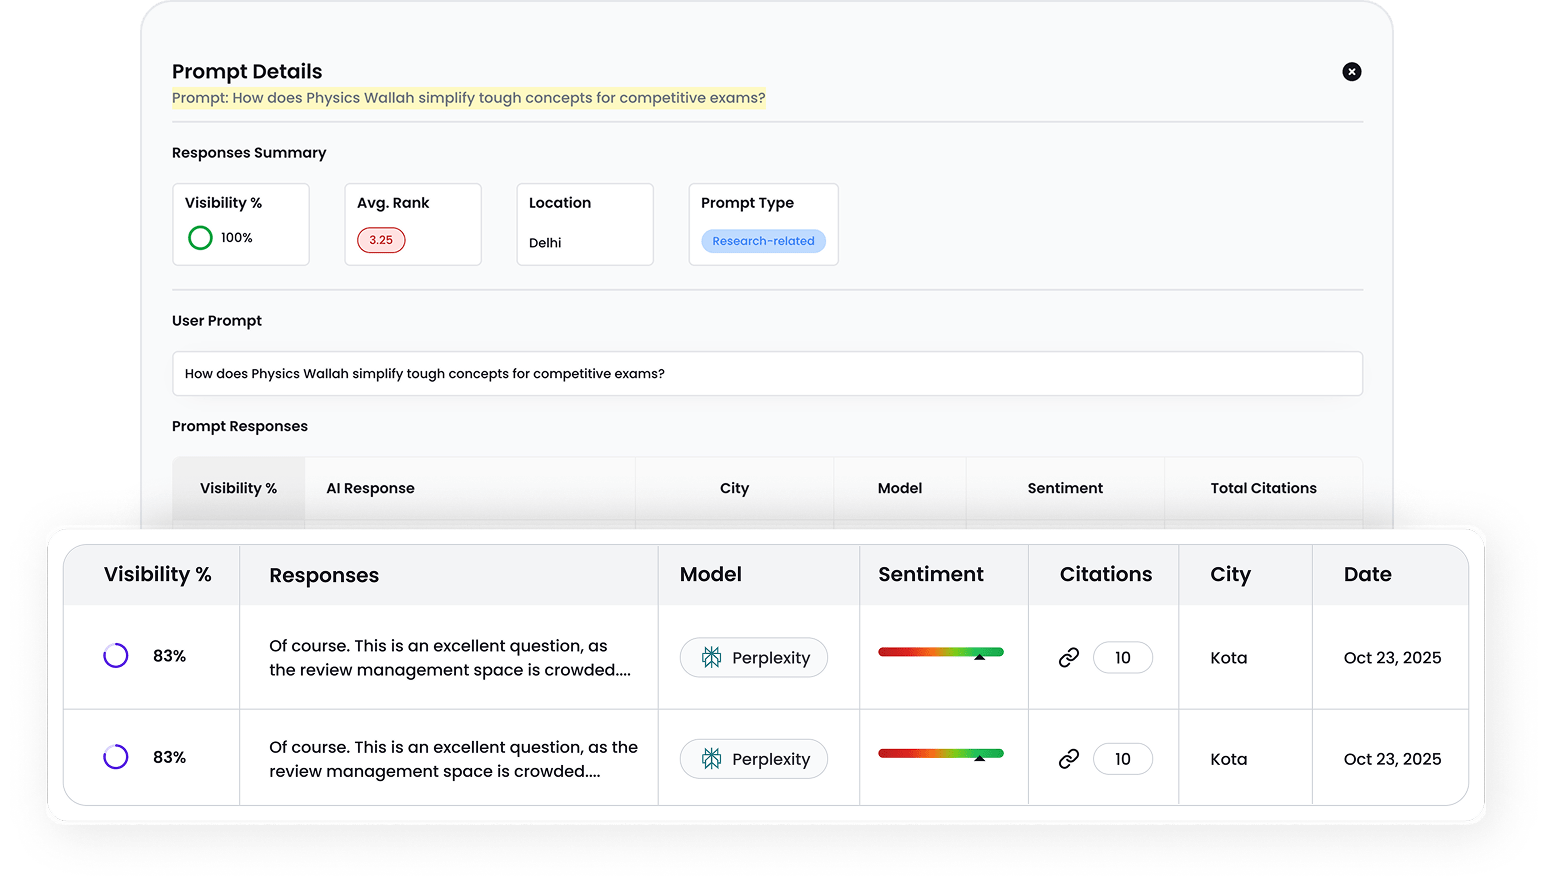1548x887 pixels.
Task: Open the second row citations count 10
Action: 1122,759
